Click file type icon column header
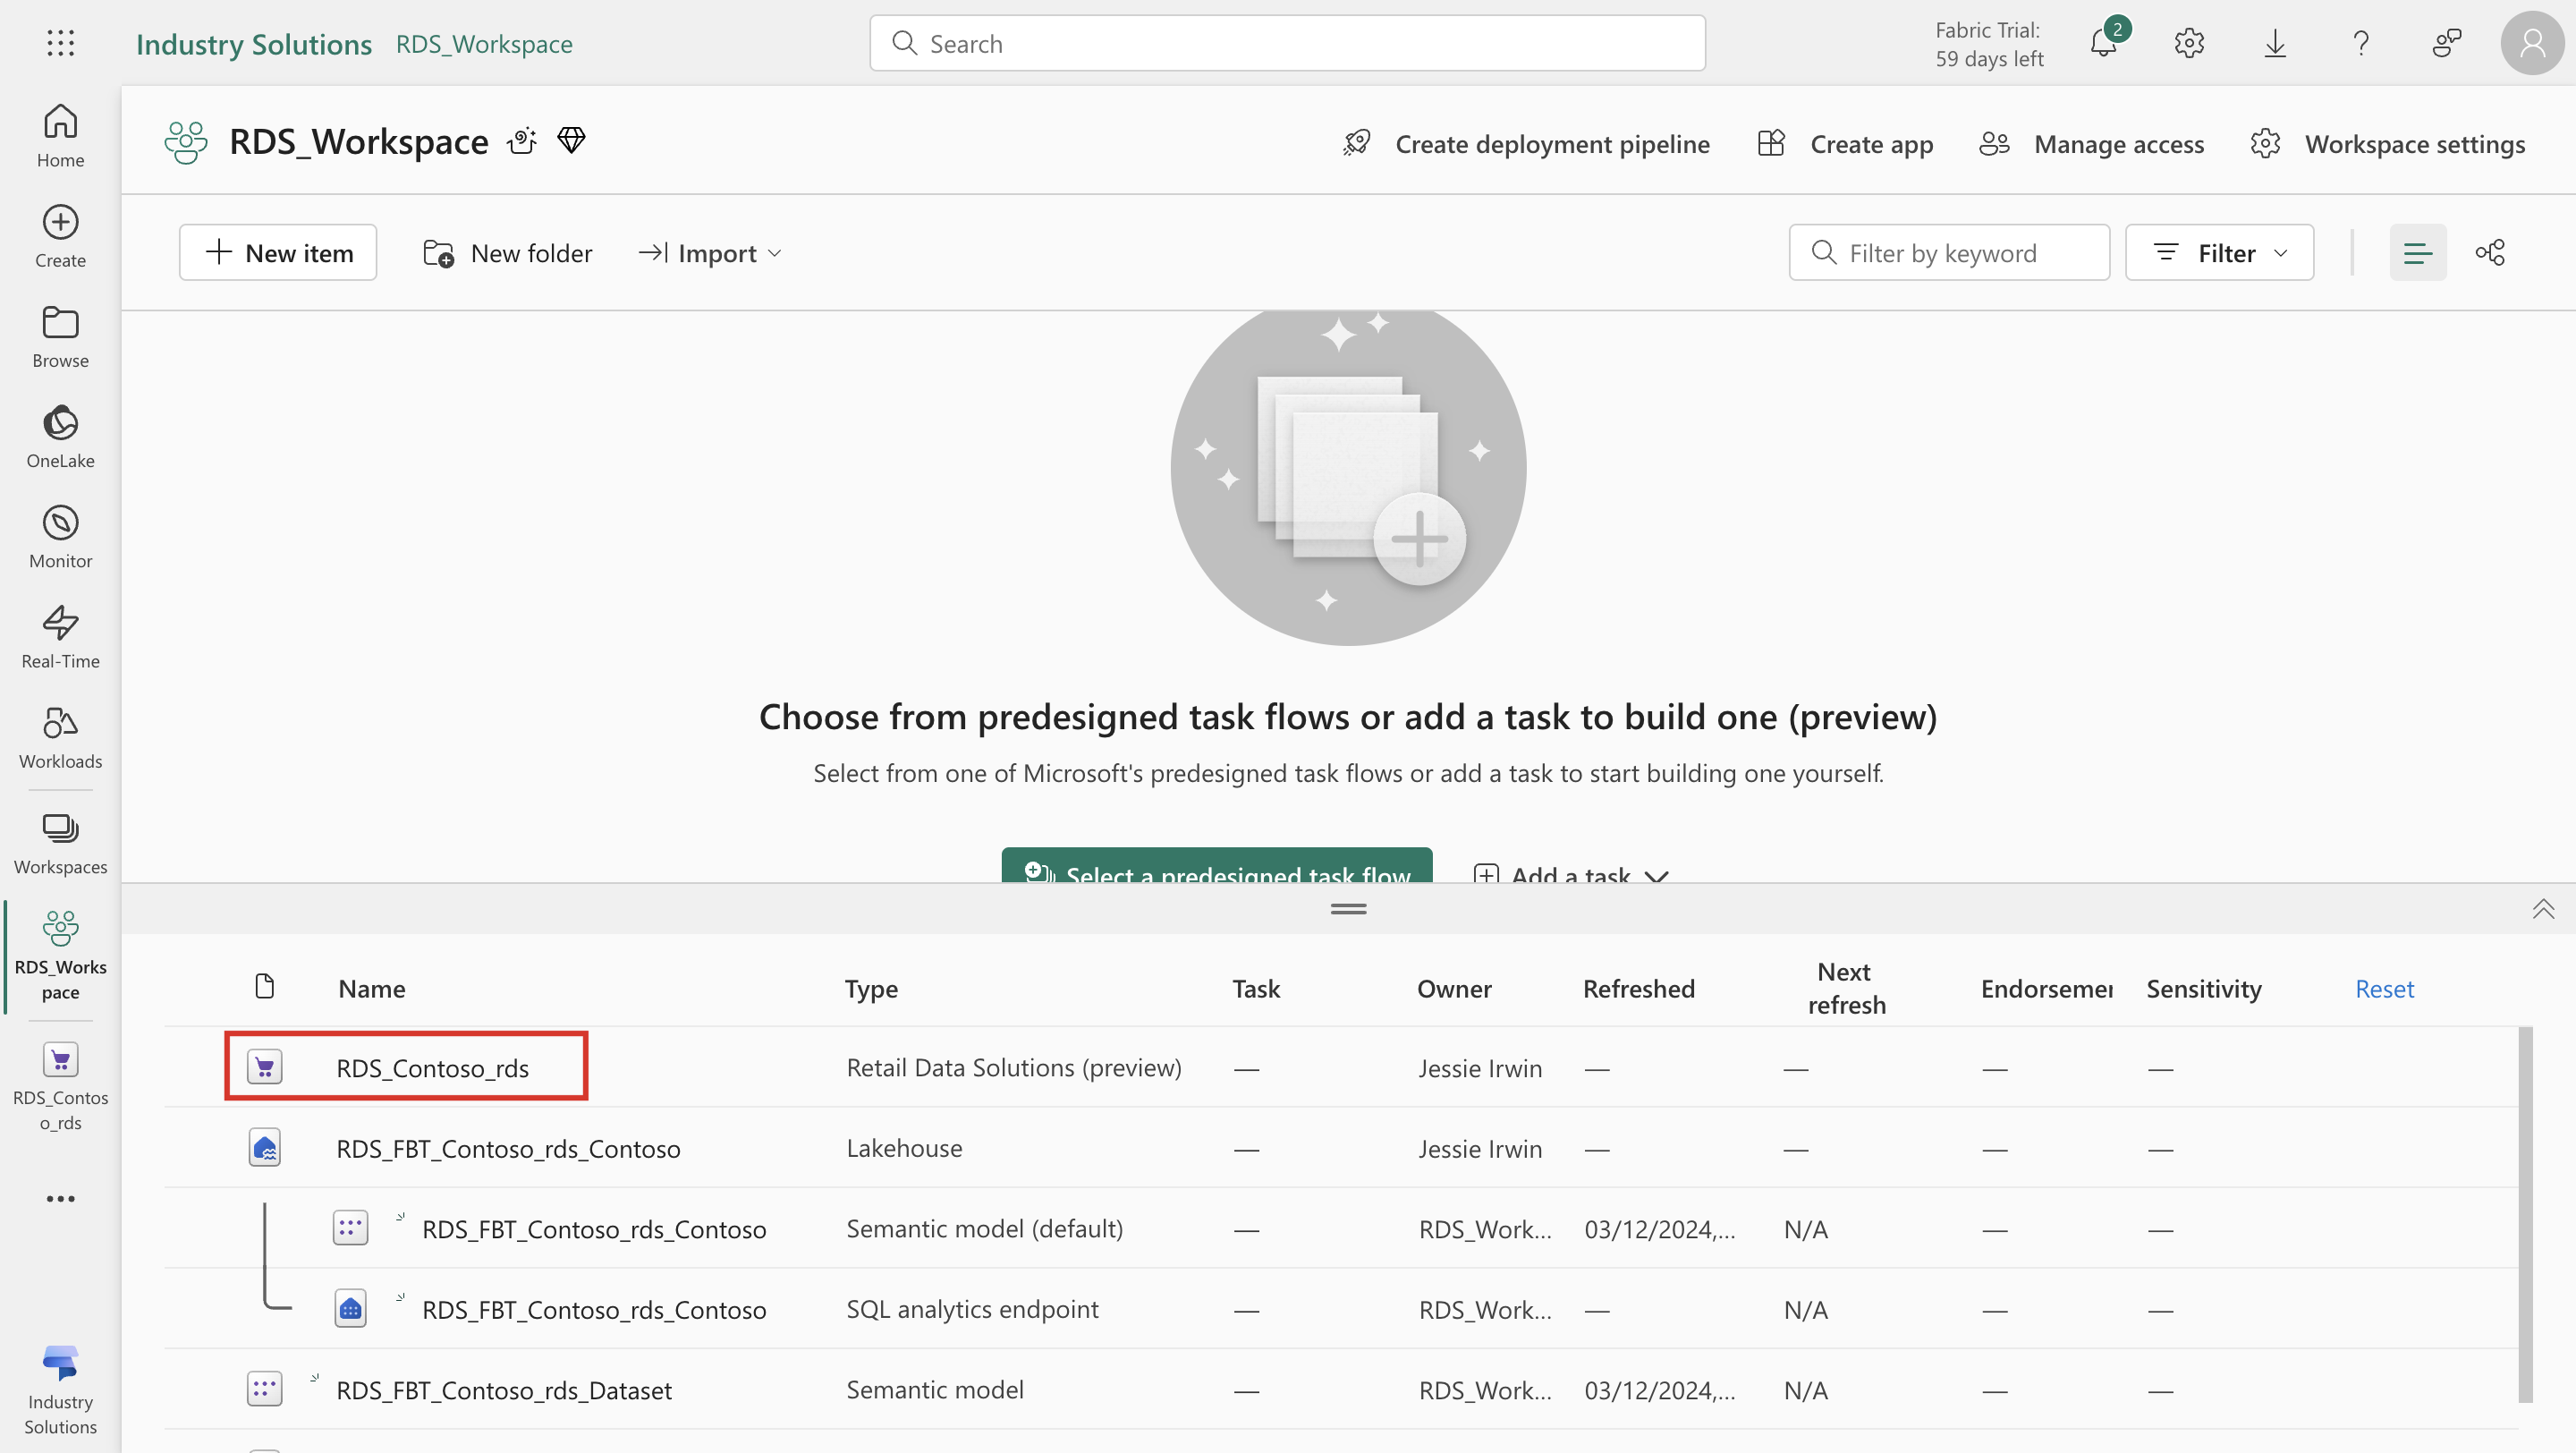2576x1453 pixels. coord(264,986)
